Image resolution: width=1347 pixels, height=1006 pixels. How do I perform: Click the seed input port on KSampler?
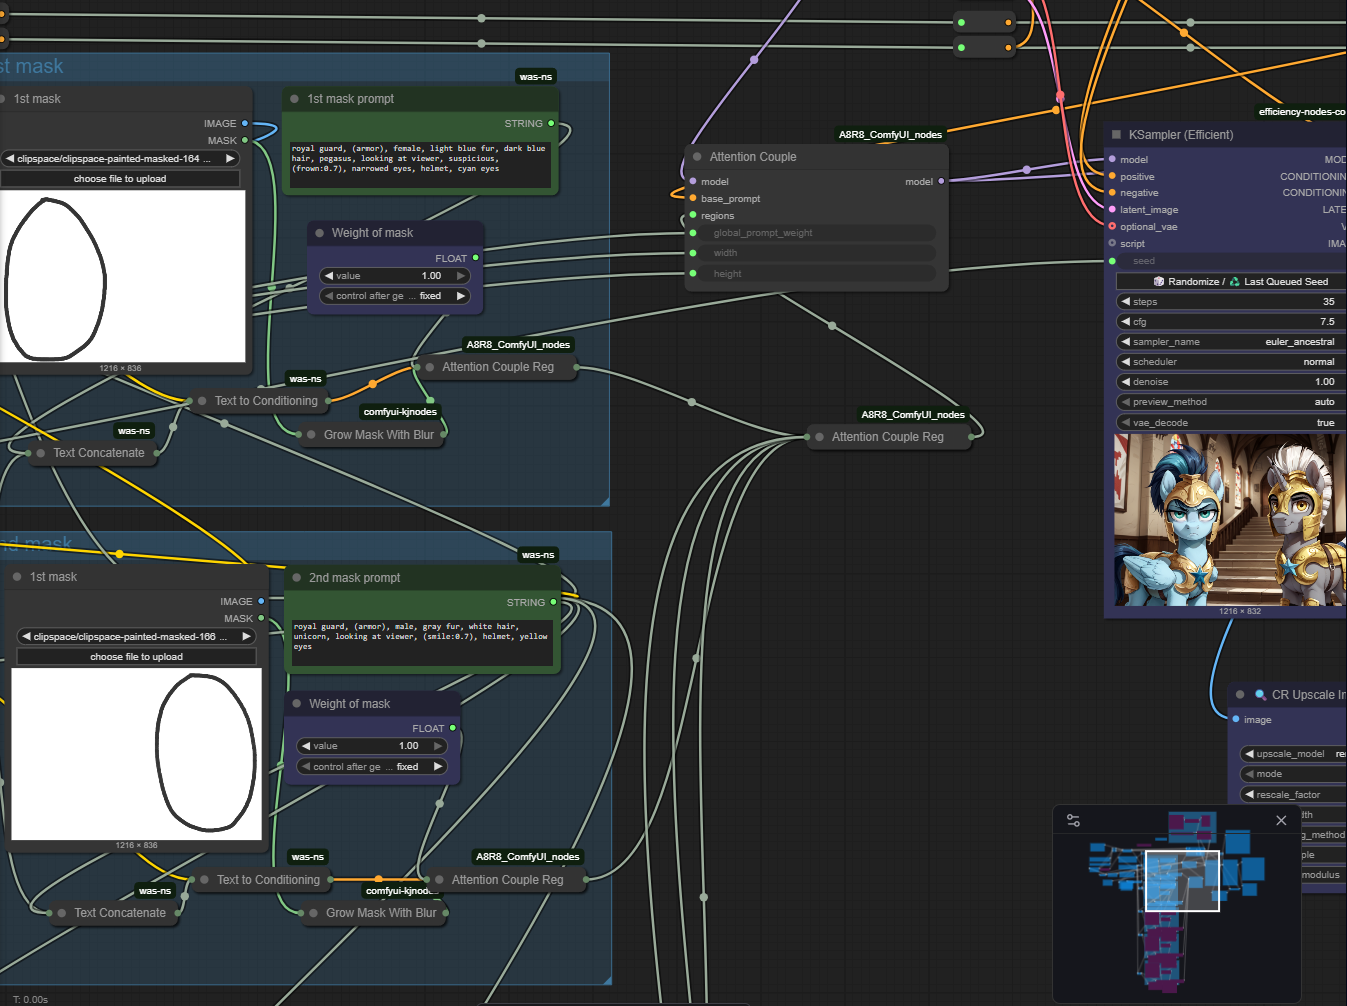point(1112,261)
